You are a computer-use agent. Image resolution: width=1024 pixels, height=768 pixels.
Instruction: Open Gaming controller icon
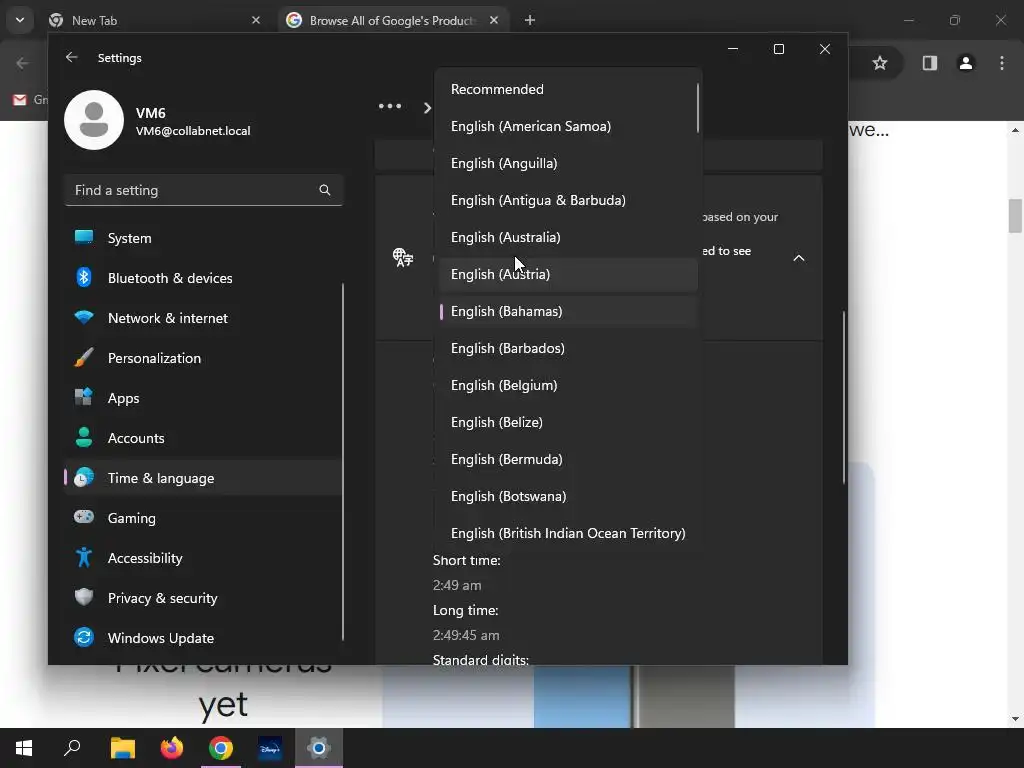point(84,517)
